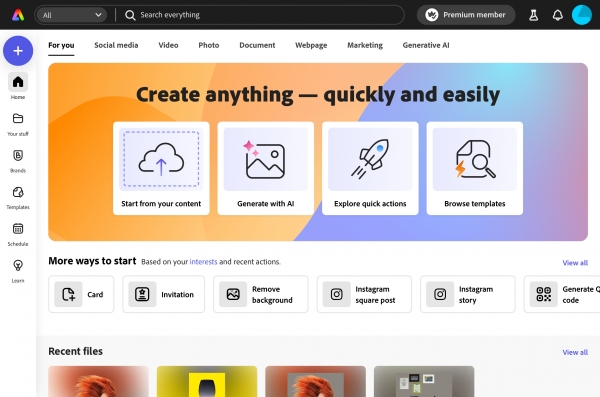Switch to the Marketing tab

(x=365, y=45)
